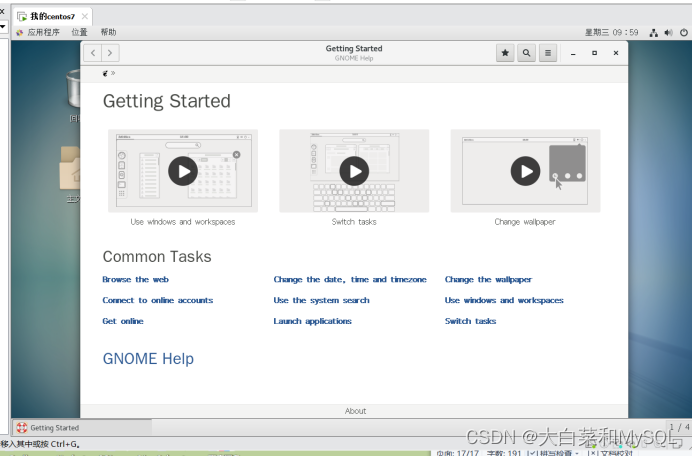The height and width of the screenshot is (457, 692).
Task: Select Getting Started in the bottom taskbar
Action: pyautogui.click(x=82, y=427)
